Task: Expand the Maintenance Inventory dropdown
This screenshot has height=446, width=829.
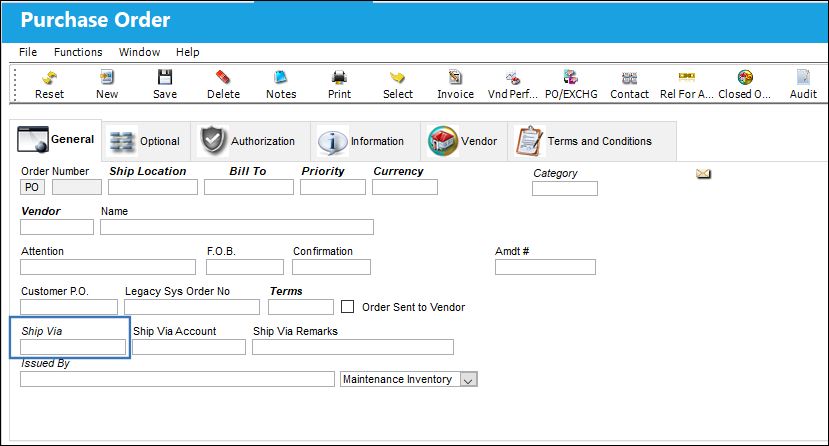Action: tap(468, 379)
